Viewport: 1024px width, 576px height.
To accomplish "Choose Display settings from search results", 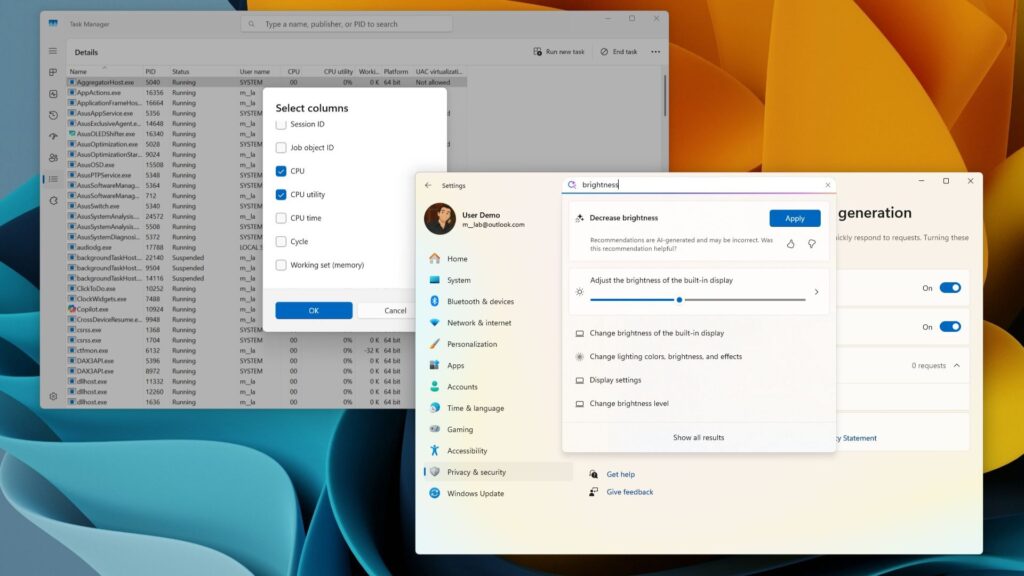I will tap(615, 380).
